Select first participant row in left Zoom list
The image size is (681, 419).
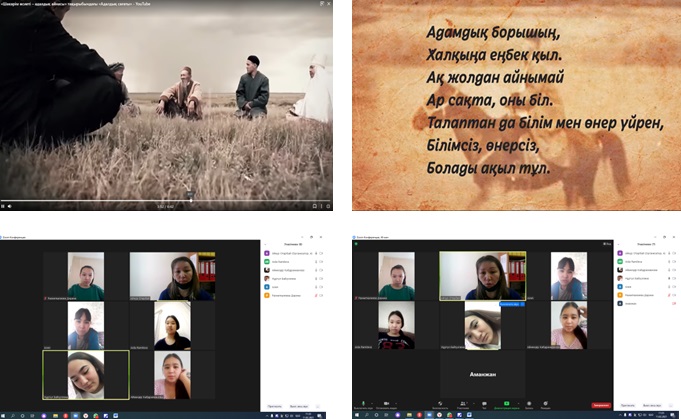pyautogui.click(x=294, y=253)
